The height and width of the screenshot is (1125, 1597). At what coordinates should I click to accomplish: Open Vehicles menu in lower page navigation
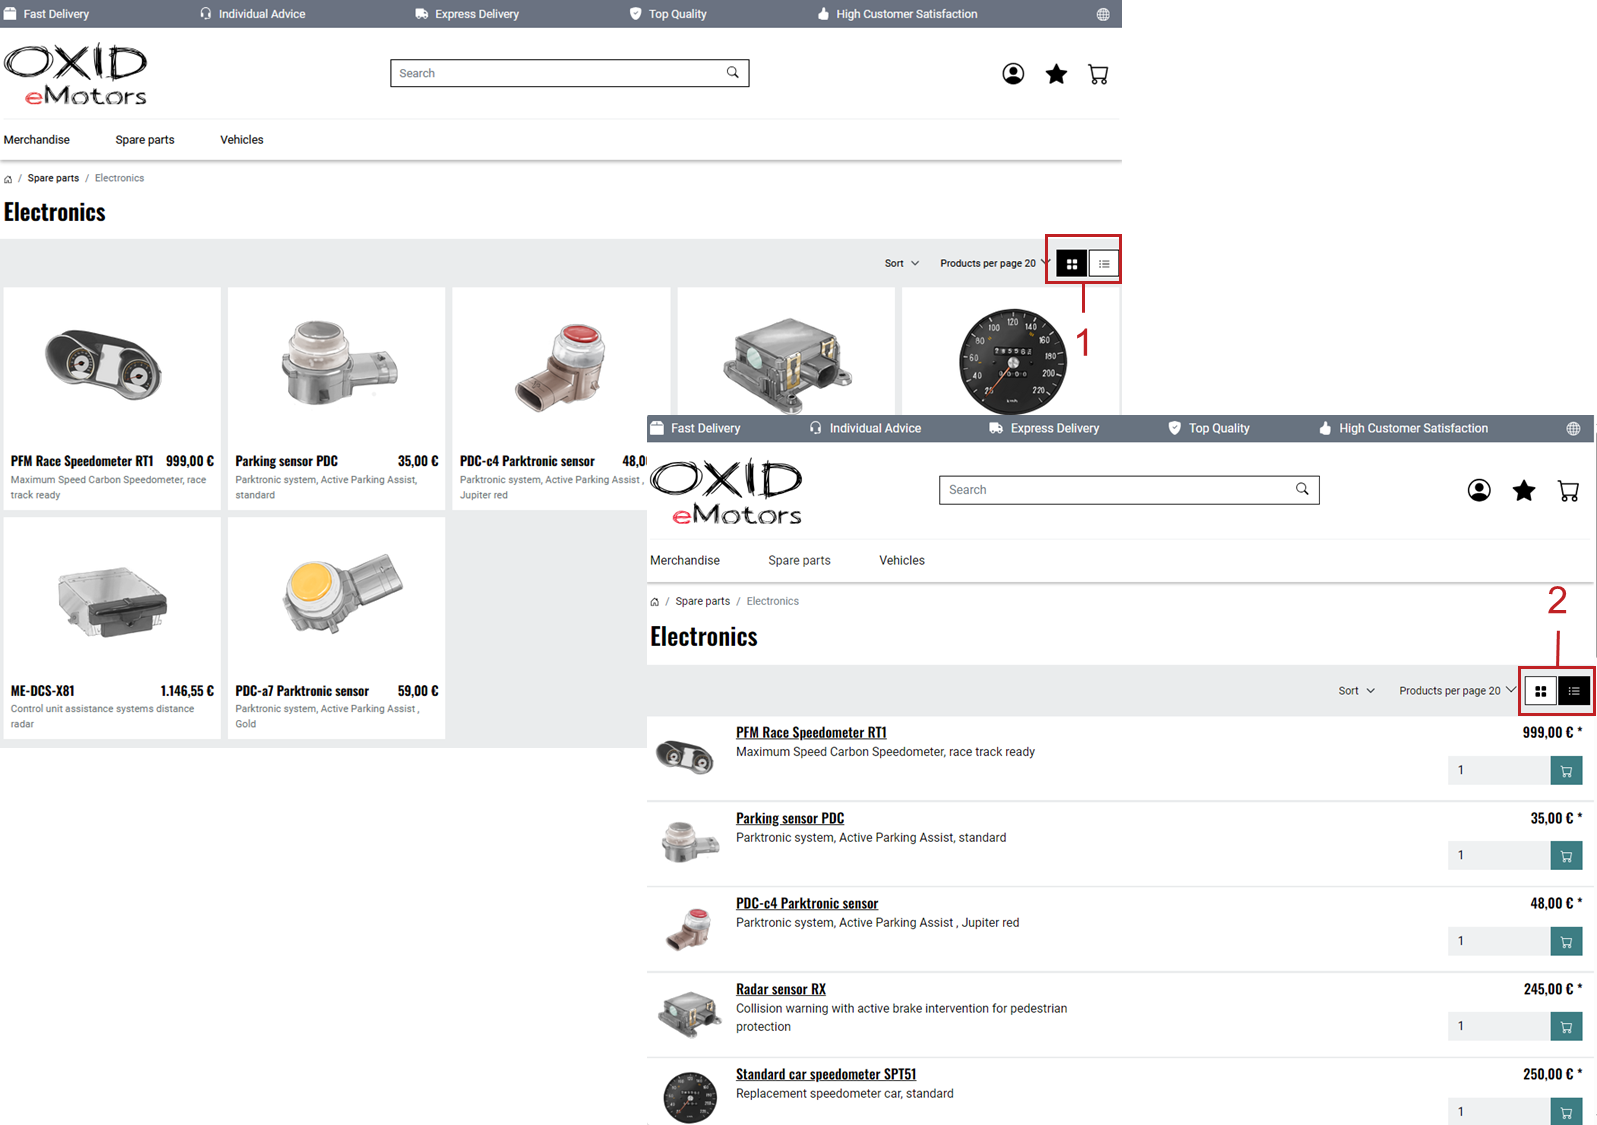click(901, 561)
